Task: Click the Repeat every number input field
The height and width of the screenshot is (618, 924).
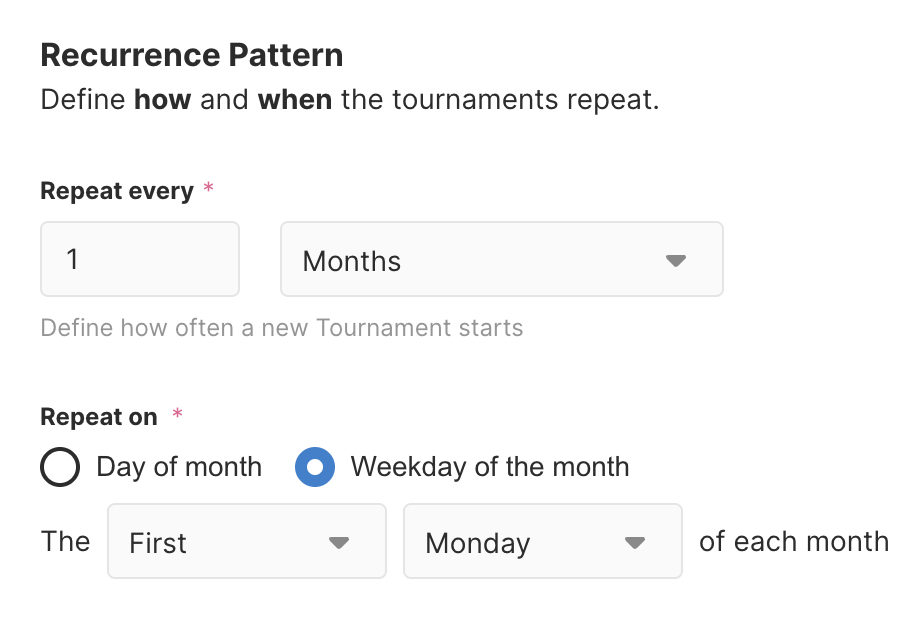Action: coord(139,260)
